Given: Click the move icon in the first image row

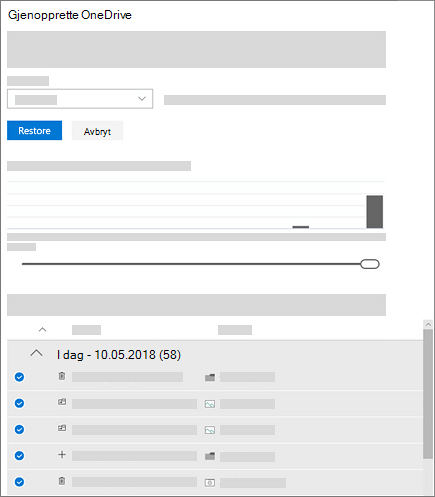Looking at the screenshot, I should point(62,402).
